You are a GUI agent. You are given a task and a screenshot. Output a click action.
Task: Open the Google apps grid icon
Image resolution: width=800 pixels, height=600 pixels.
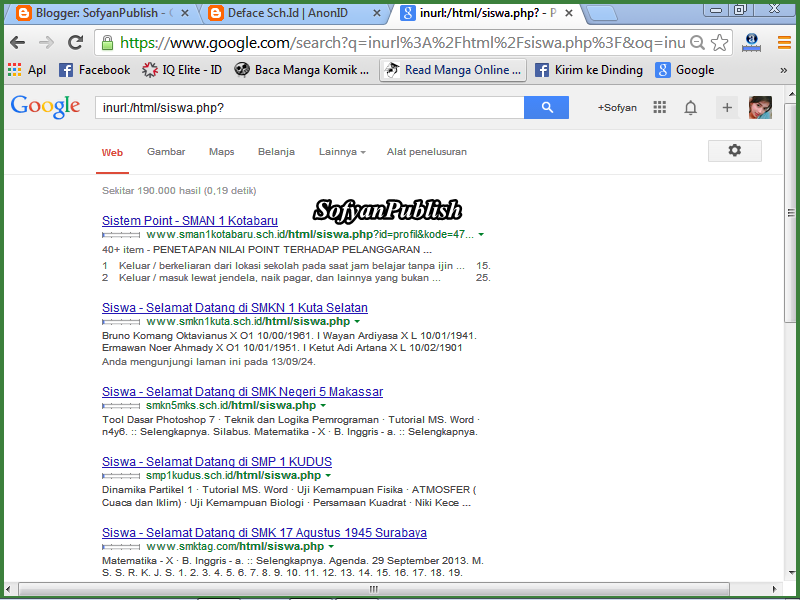tap(660, 107)
